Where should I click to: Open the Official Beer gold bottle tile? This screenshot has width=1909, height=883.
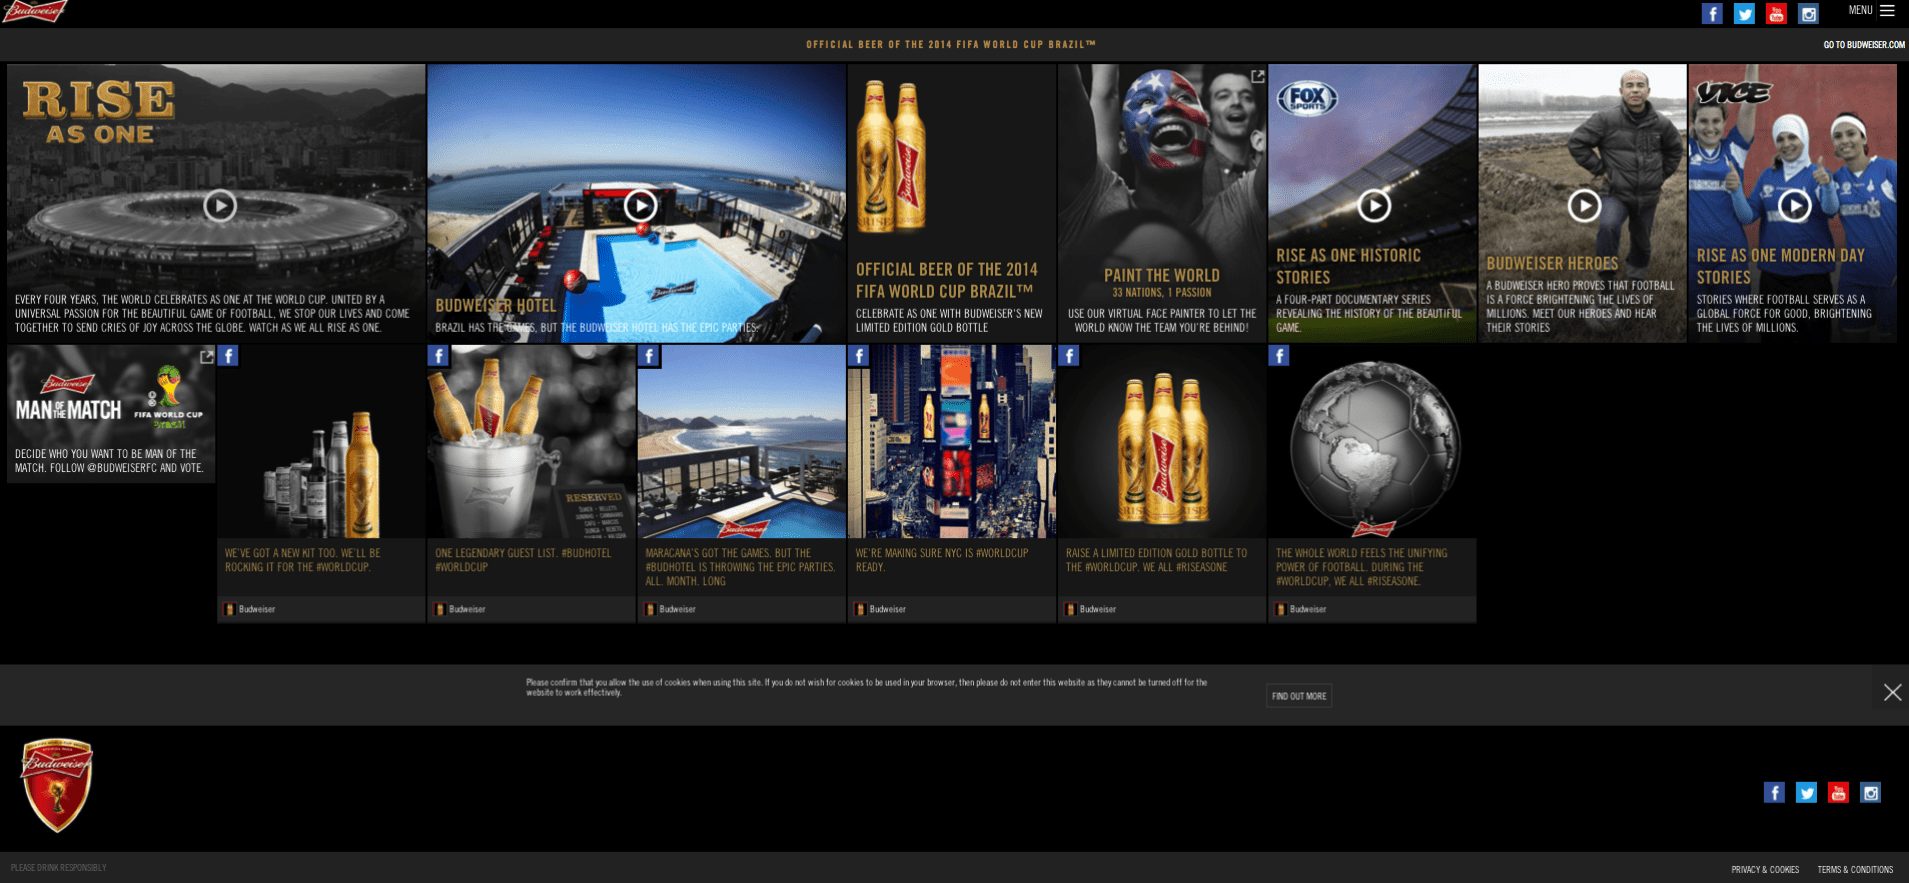click(x=952, y=204)
